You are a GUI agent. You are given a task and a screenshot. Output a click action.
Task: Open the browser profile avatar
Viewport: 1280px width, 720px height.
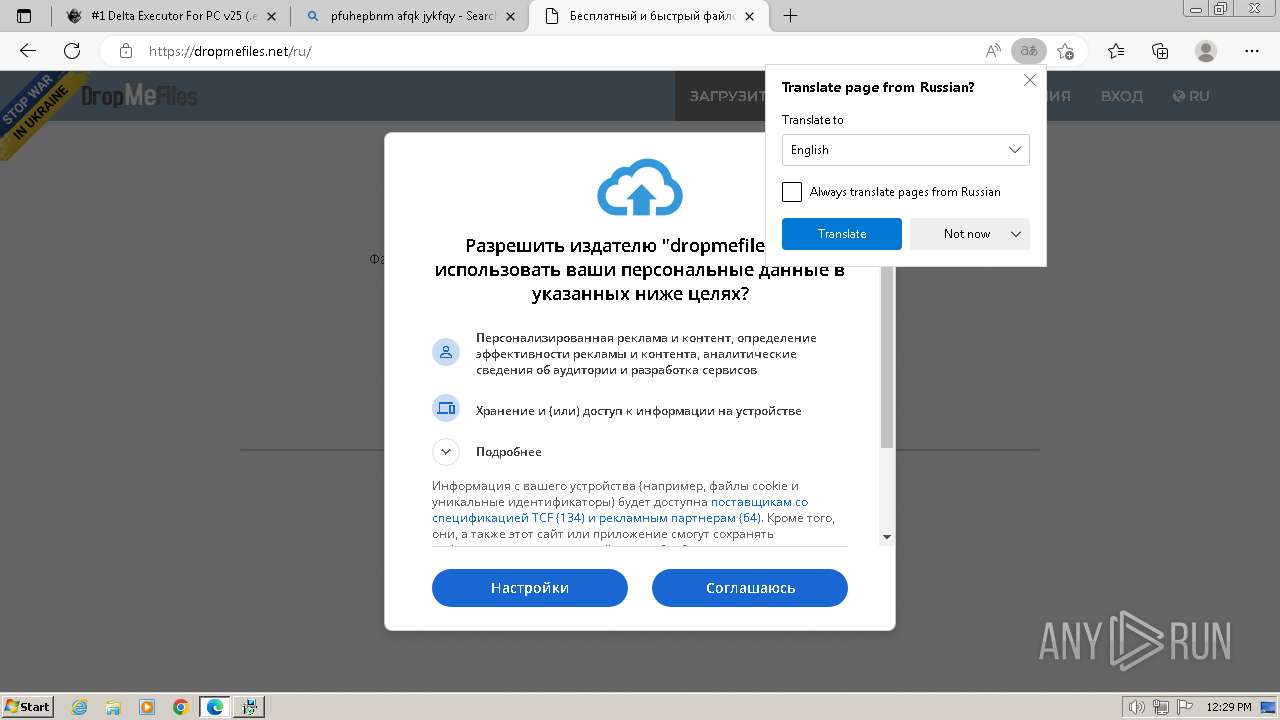point(1206,51)
